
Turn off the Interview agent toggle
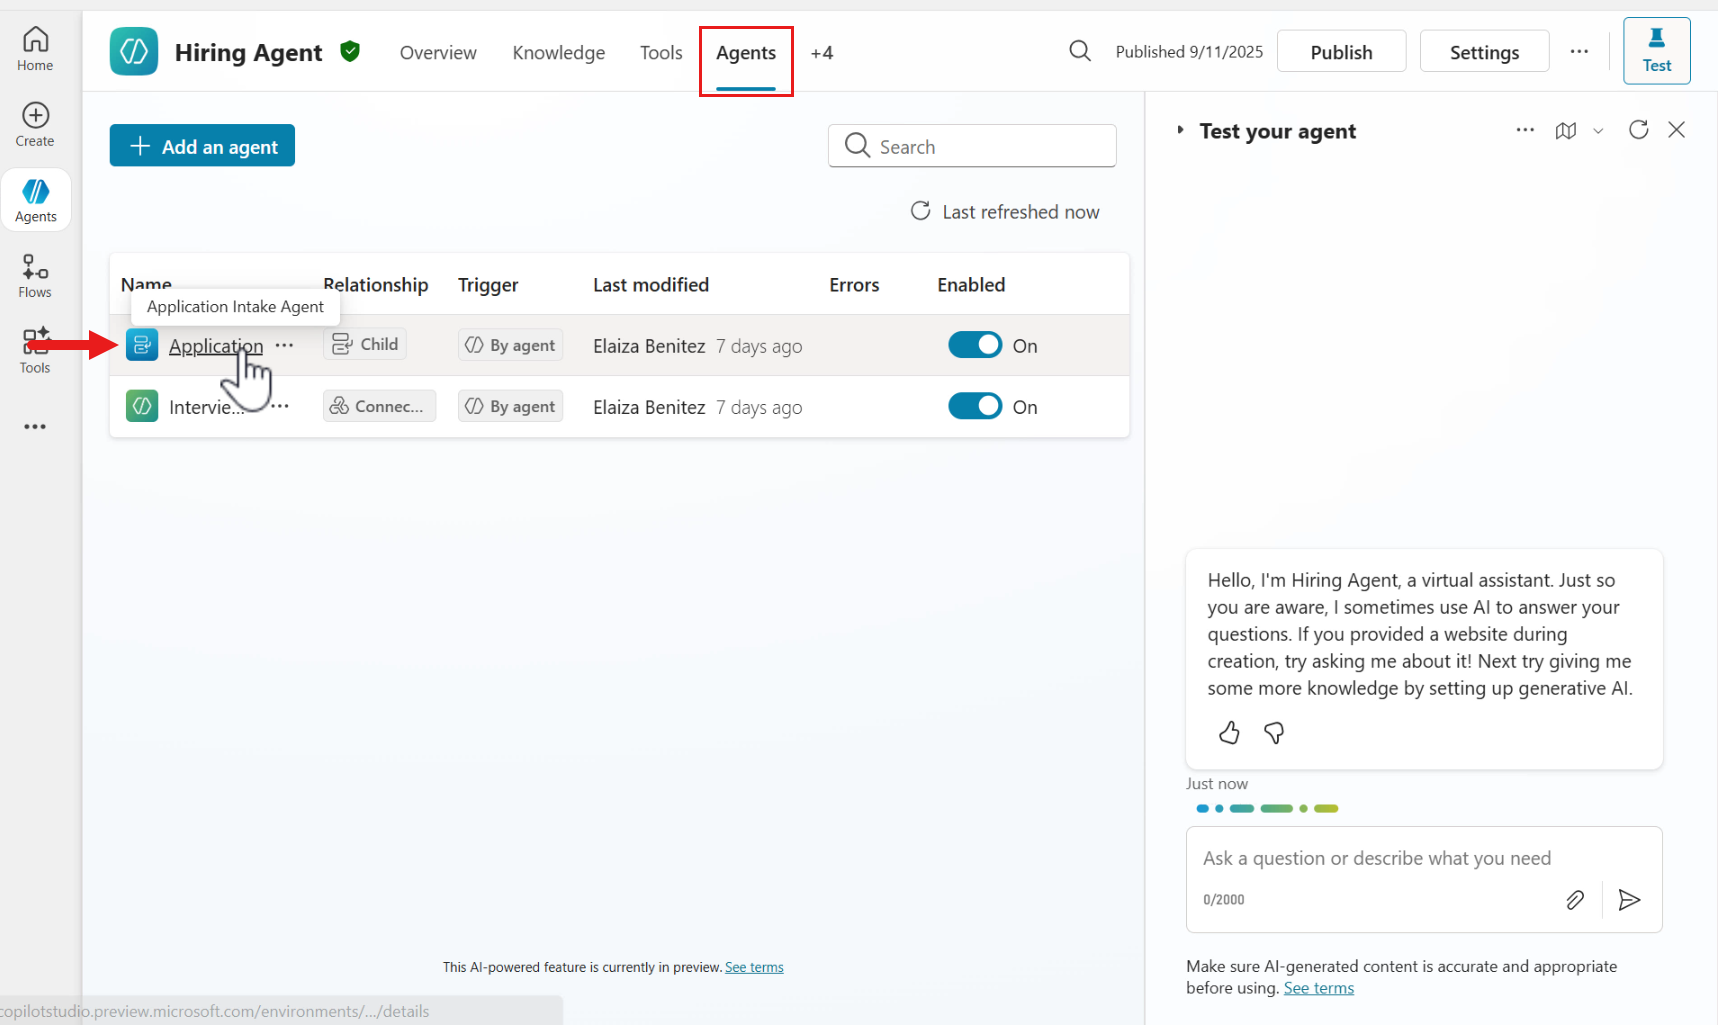[x=974, y=406]
